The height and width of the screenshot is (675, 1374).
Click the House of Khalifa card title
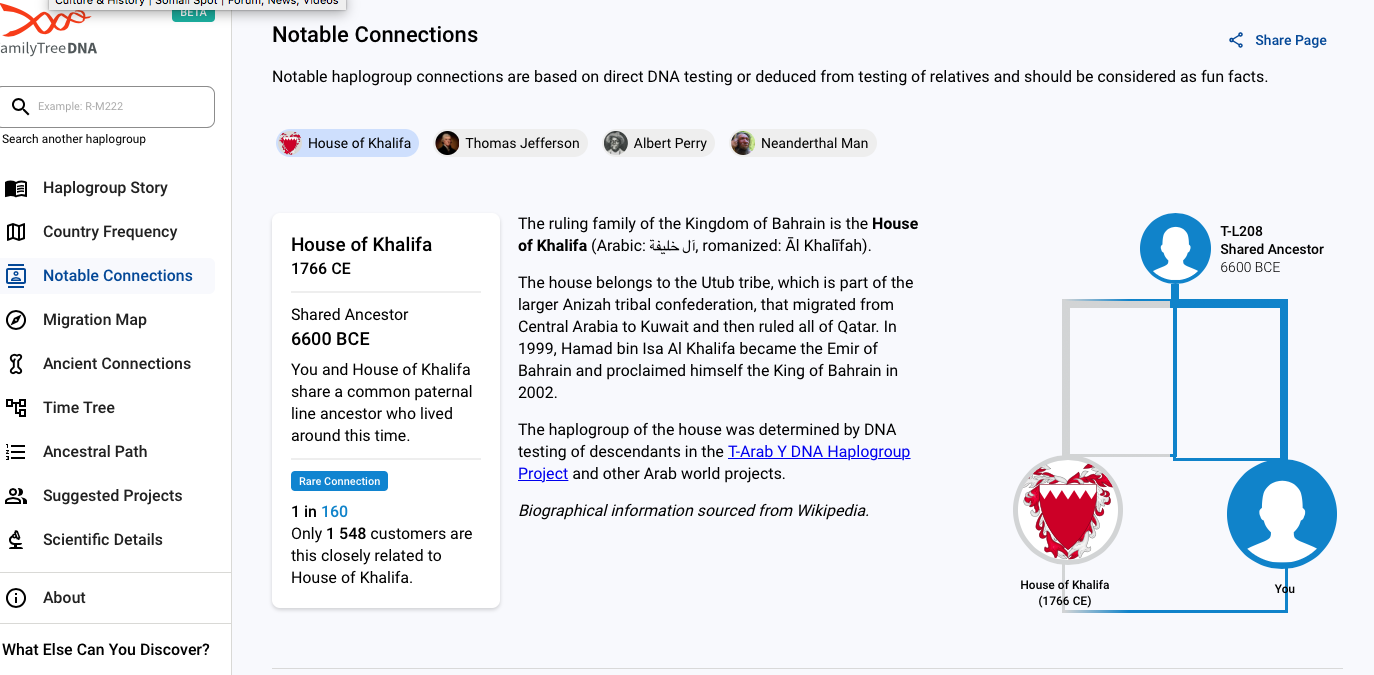tap(361, 244)
